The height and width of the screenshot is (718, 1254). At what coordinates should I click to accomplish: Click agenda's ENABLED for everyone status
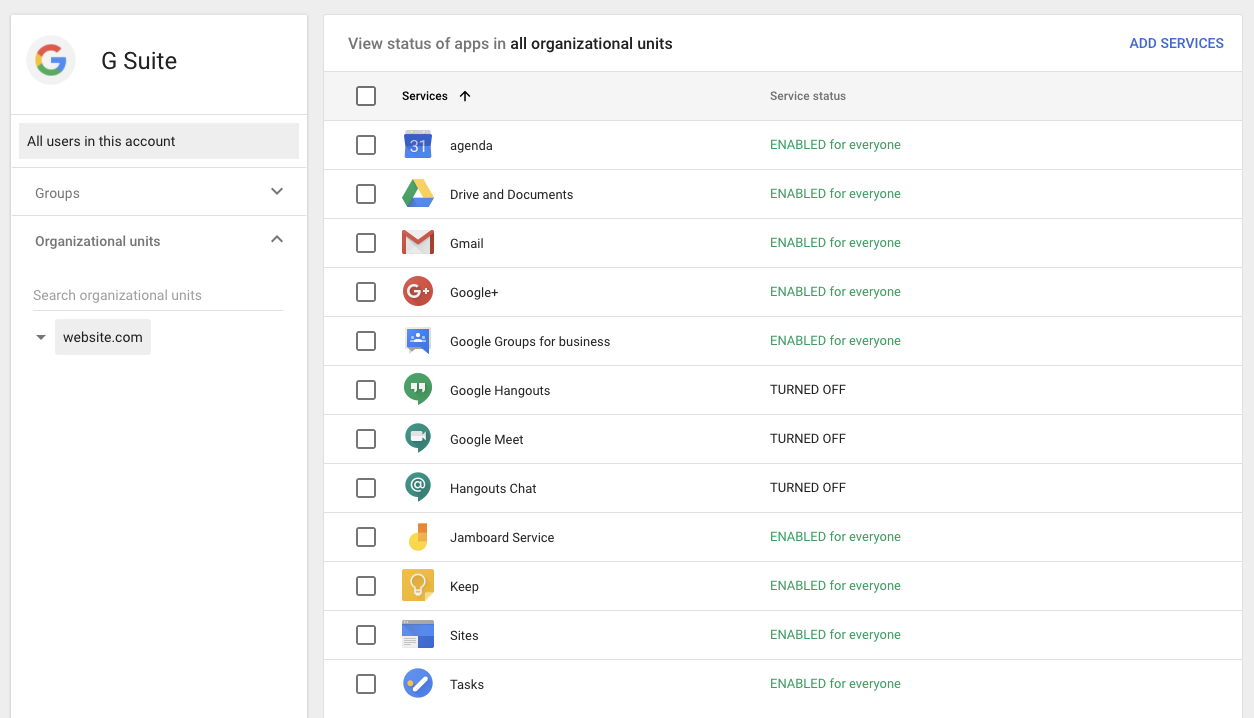835,145
